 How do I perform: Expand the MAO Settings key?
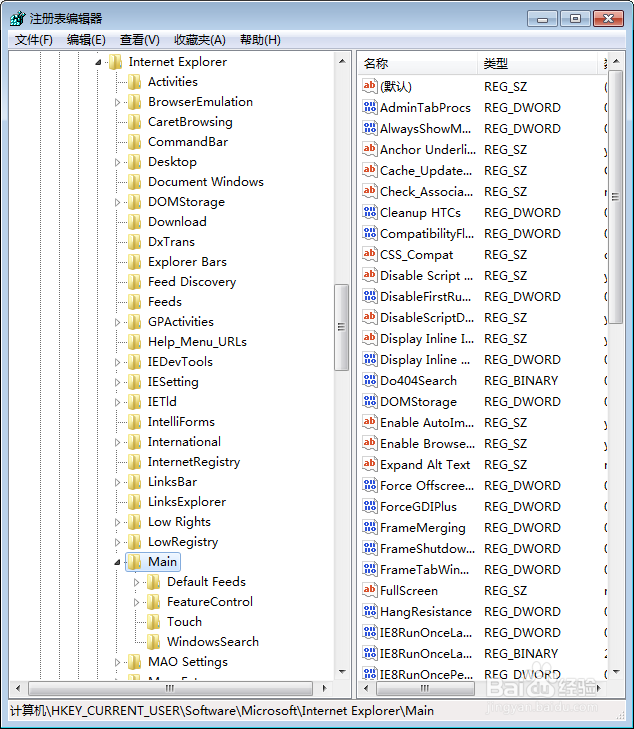tap(117, 662)
